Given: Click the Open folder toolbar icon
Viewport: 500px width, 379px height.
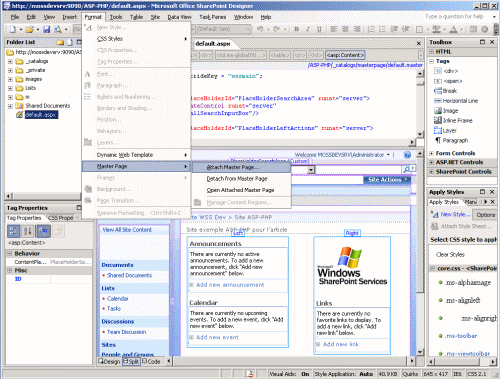Looking at the screenshot, I should [x=30, y=29].
